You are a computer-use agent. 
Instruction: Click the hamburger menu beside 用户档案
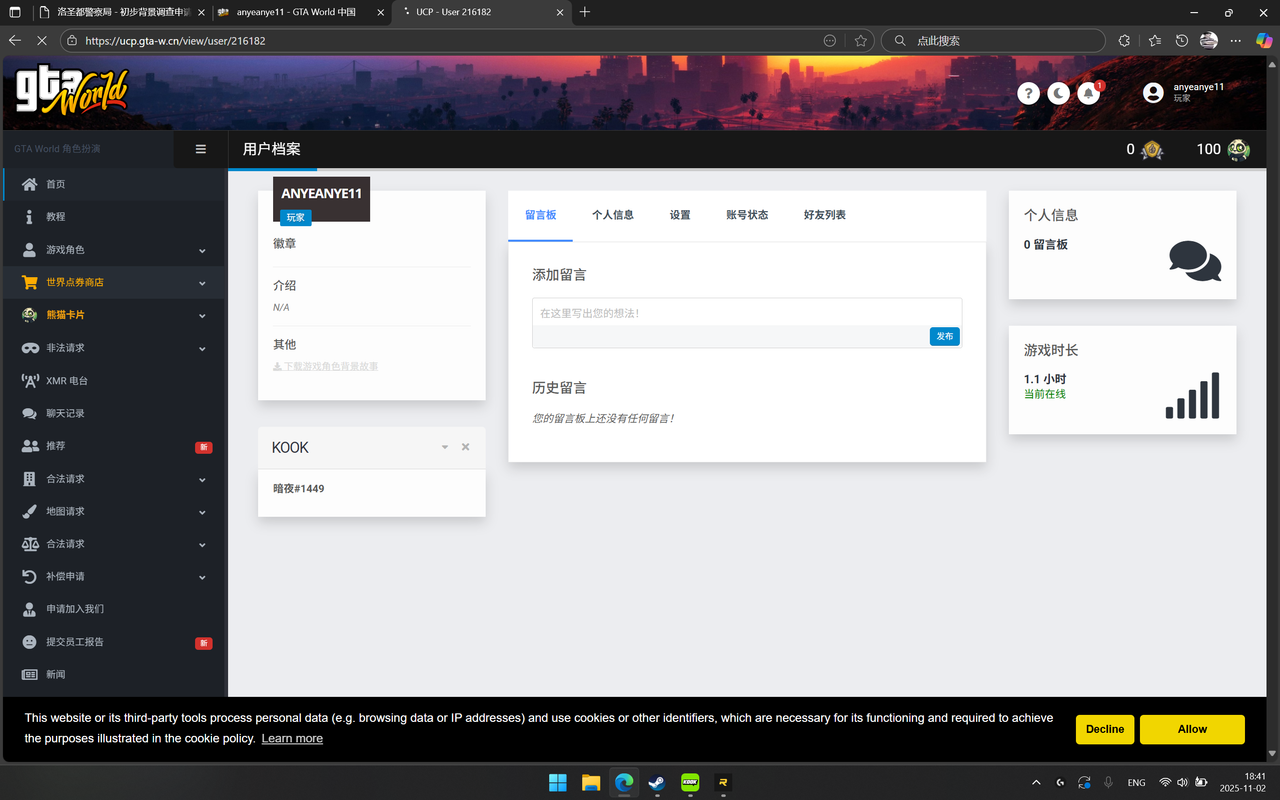pos(200,148)
